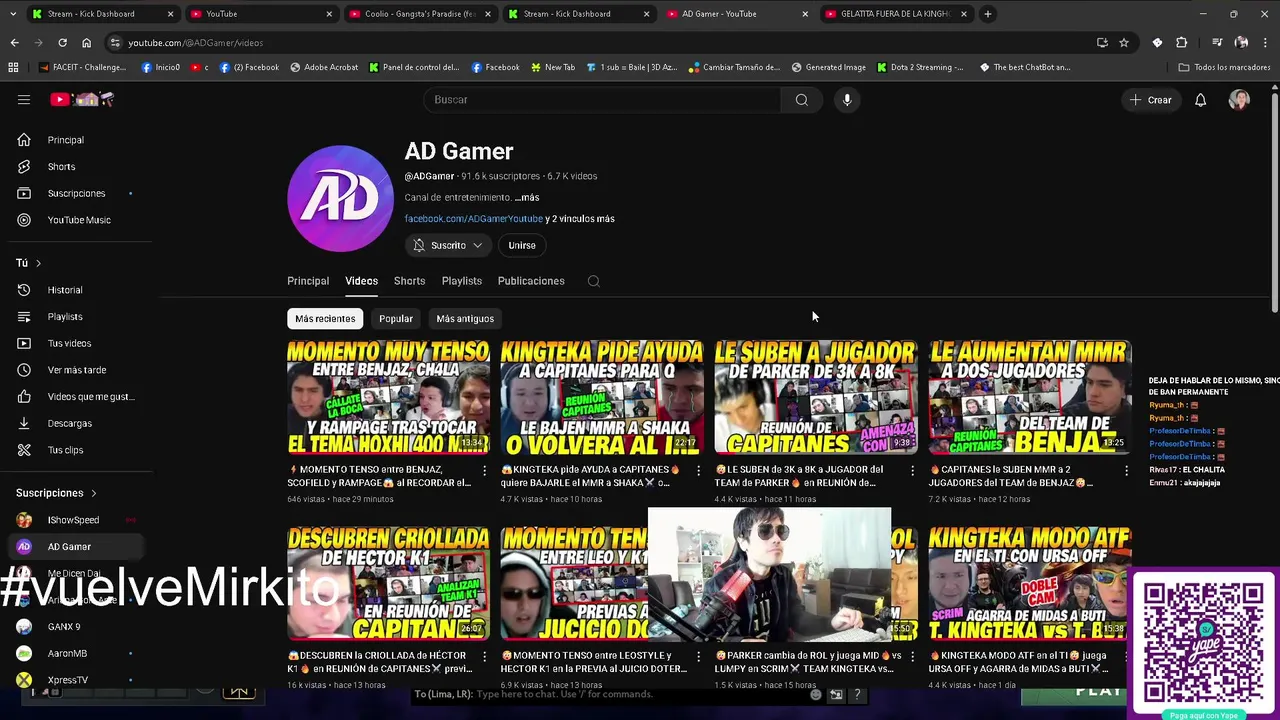1280x720 pixels.
Task: Open AaronMB subscription channel
Action: 70,653
